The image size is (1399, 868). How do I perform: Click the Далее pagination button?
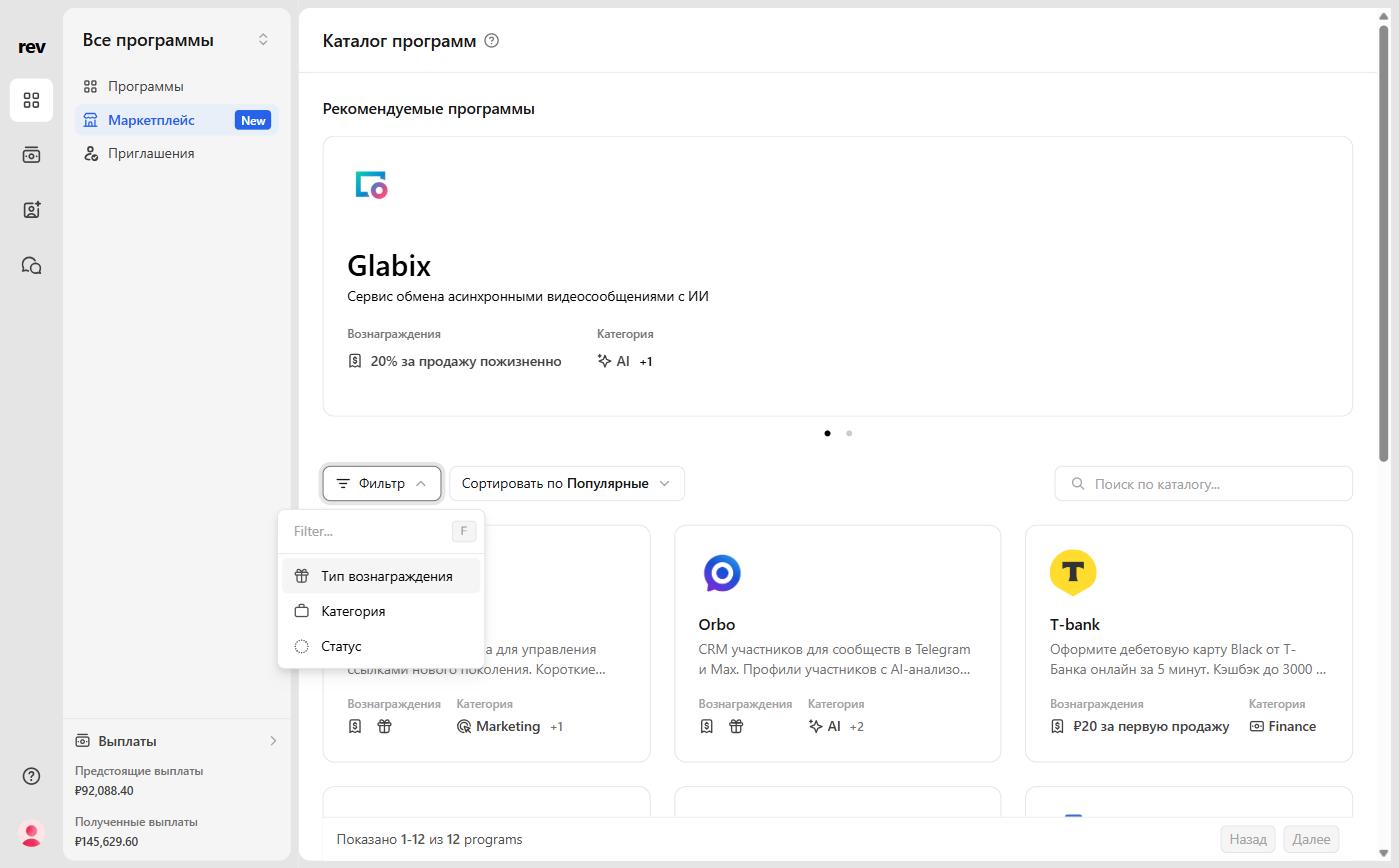pos(1311,839)
